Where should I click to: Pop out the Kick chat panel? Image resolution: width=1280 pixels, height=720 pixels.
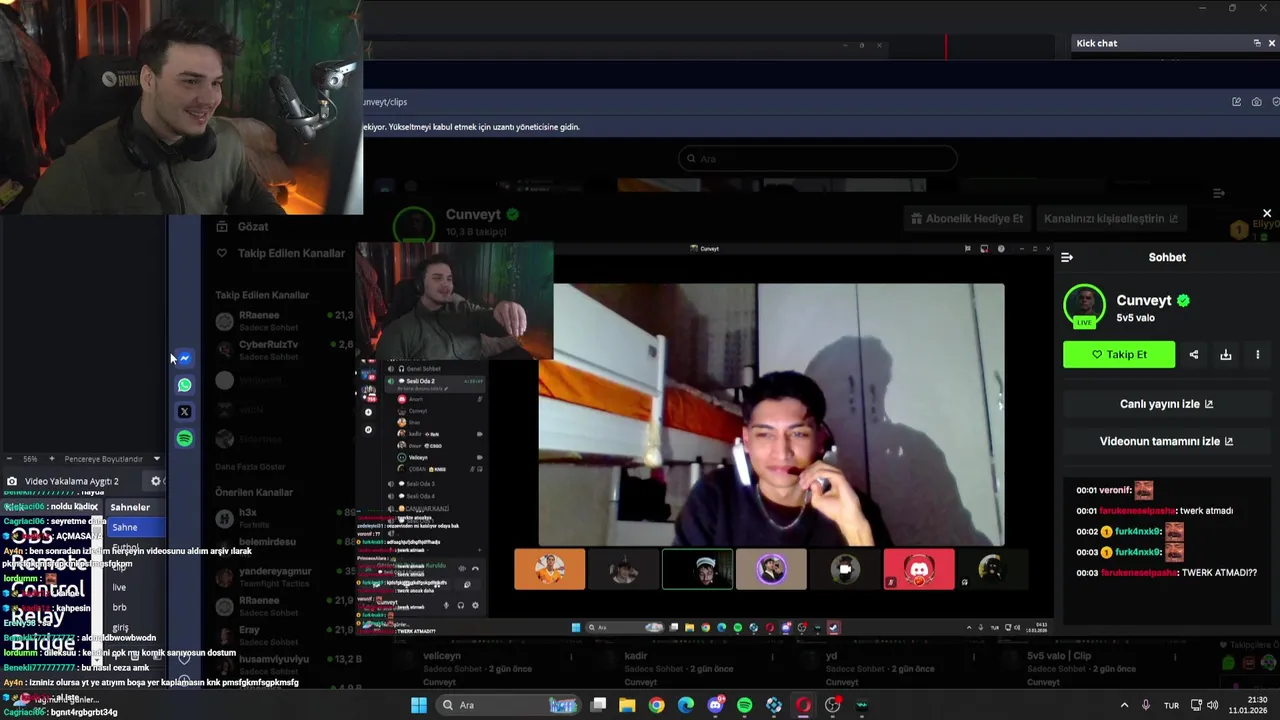[x=1257, y=43]
